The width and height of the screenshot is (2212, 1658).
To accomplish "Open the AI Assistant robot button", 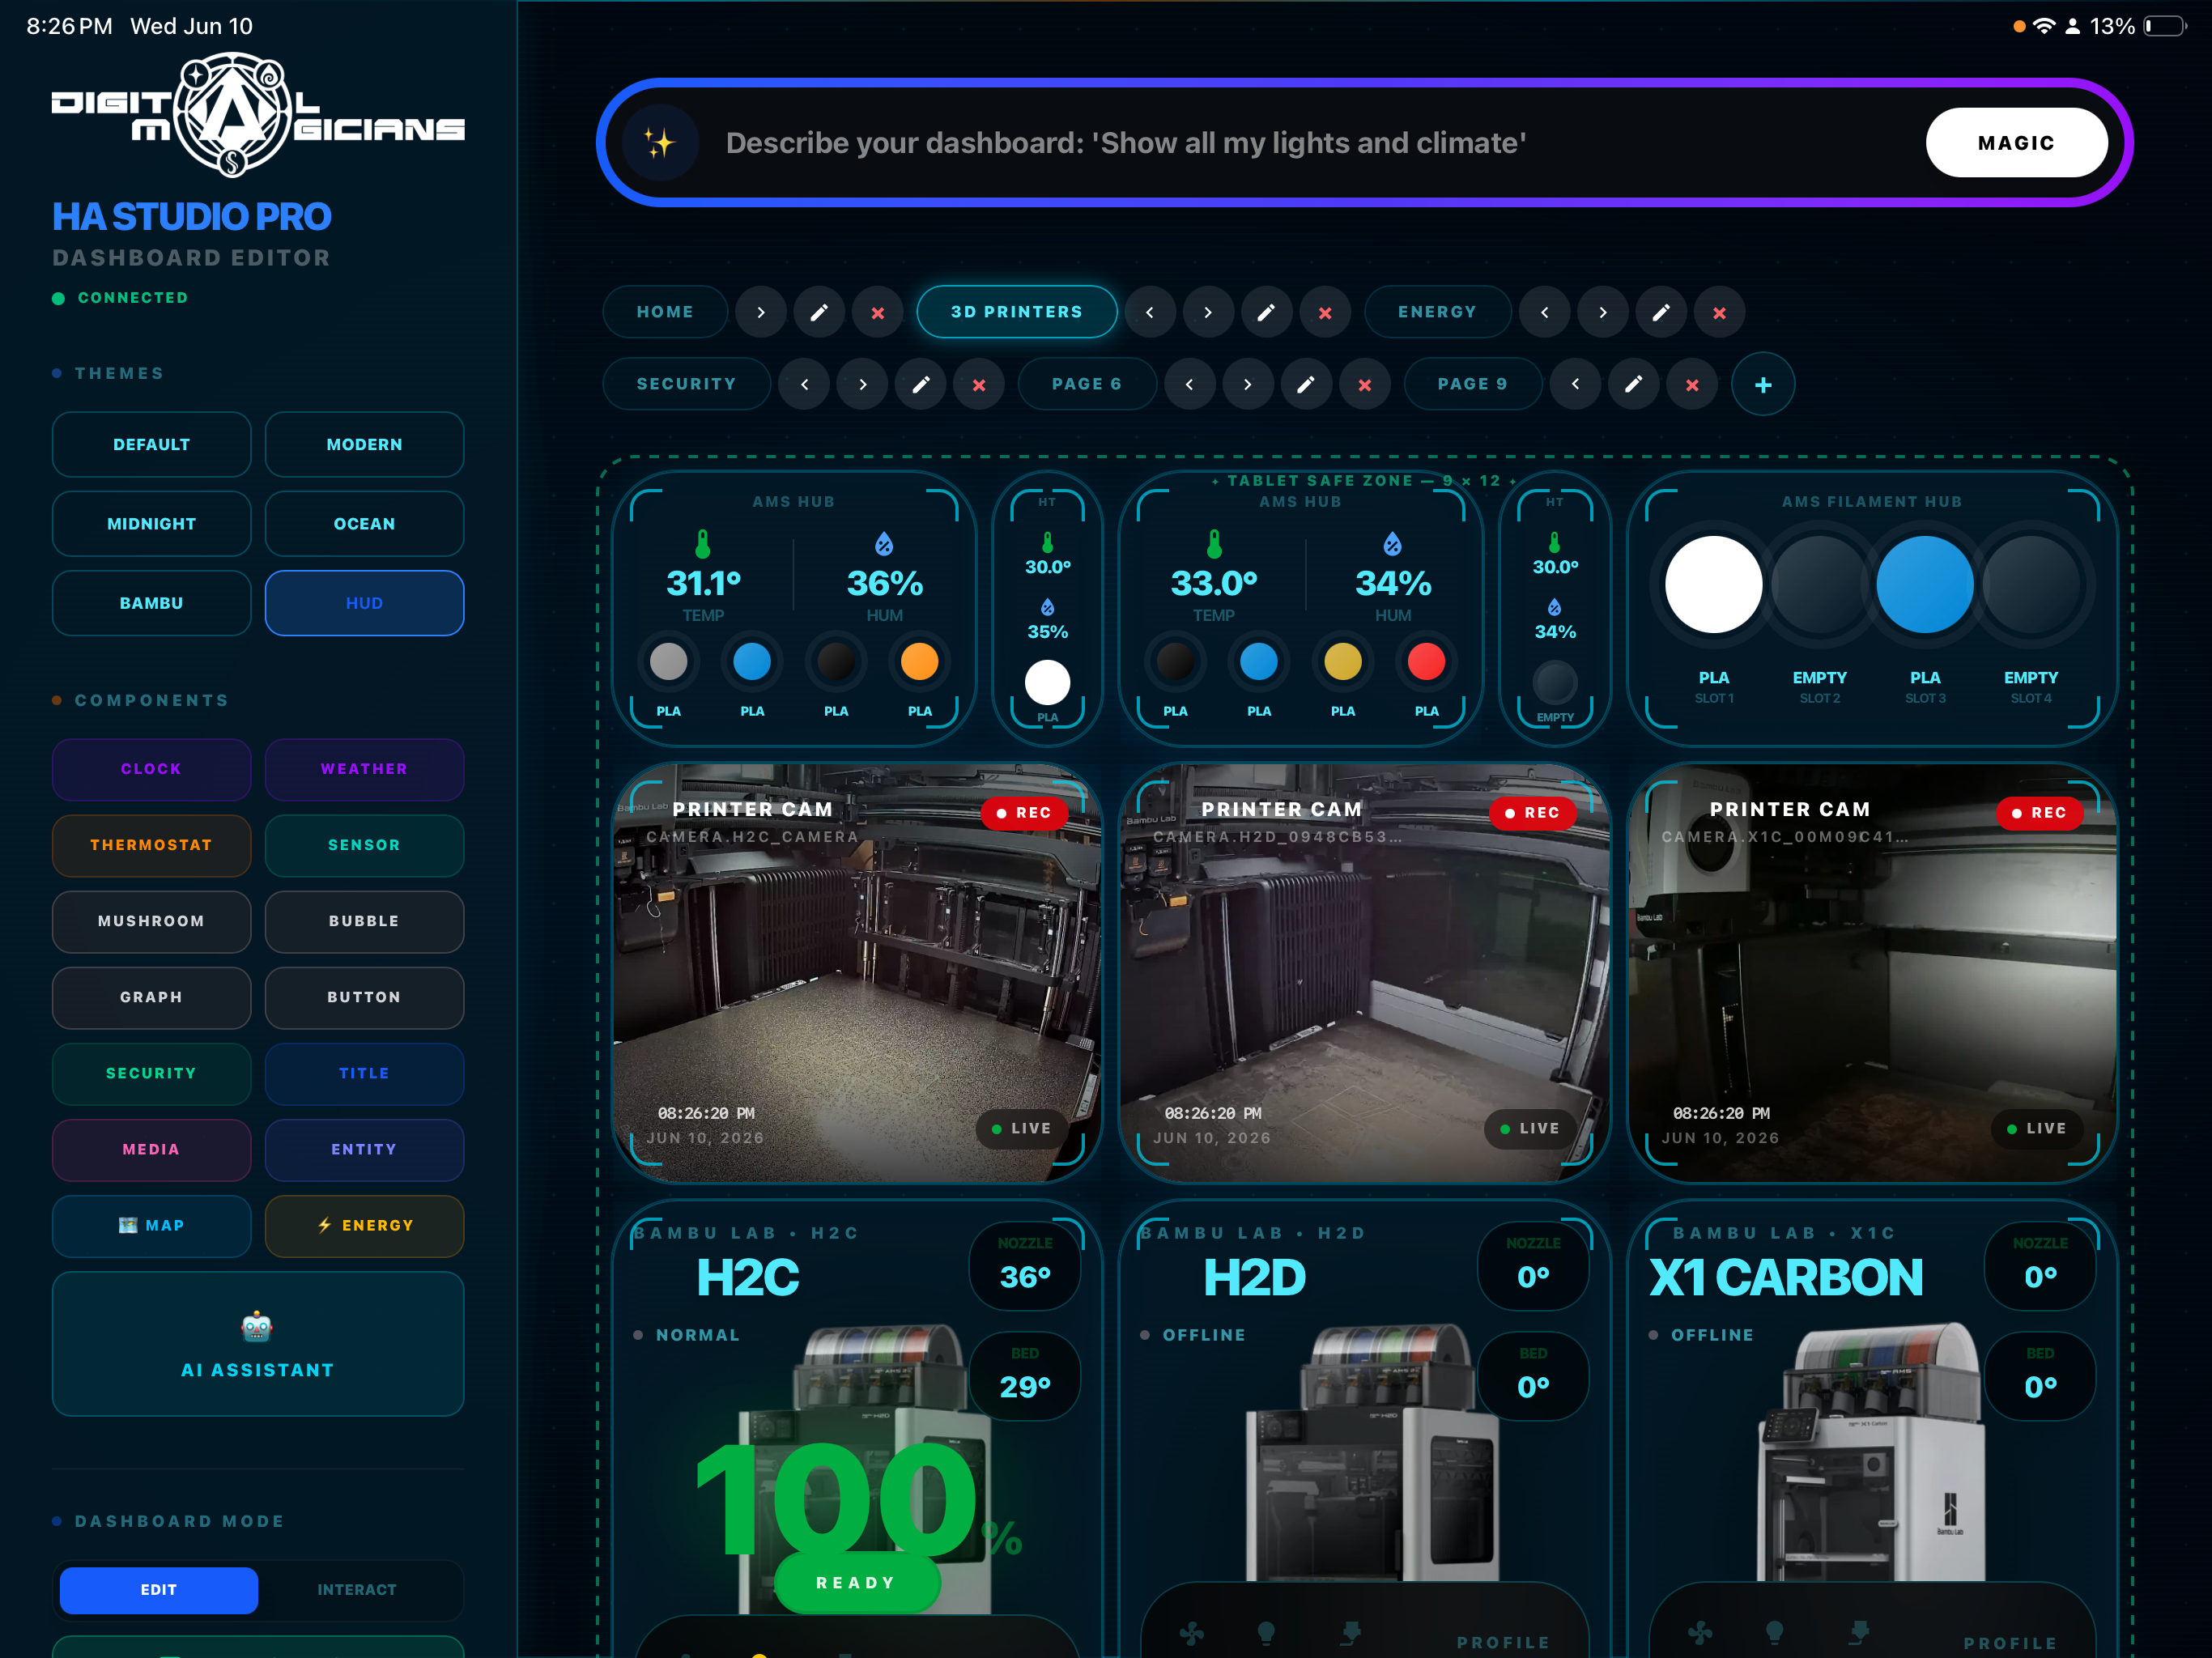I will tap(258, 1344).
